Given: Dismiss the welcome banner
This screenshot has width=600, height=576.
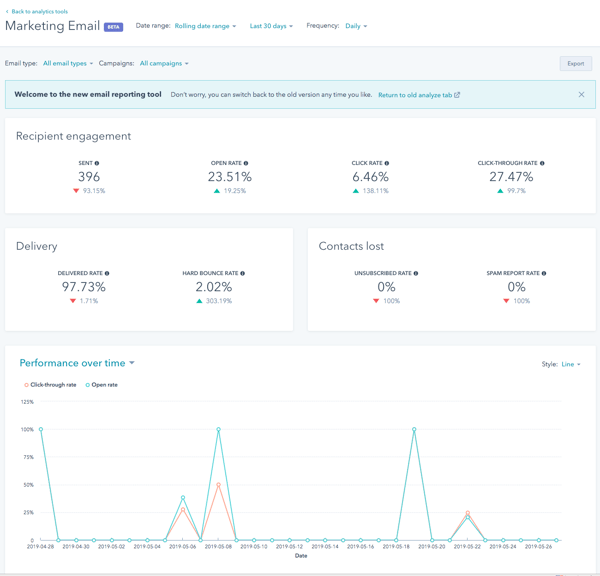Looking at the screenshot, I should pyautogui.click(x=581, y=95).
